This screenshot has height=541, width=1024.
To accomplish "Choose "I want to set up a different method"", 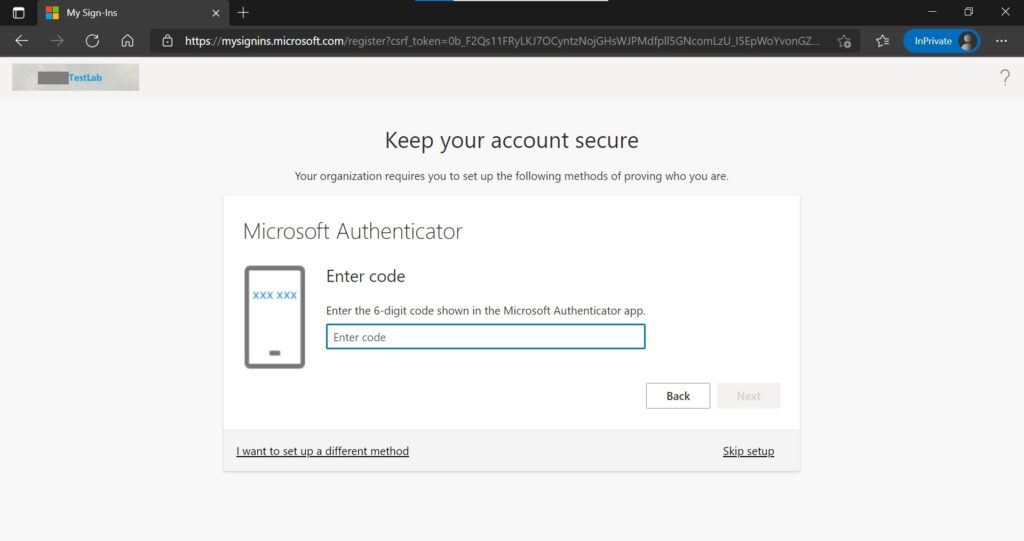I will pos(322,451).
